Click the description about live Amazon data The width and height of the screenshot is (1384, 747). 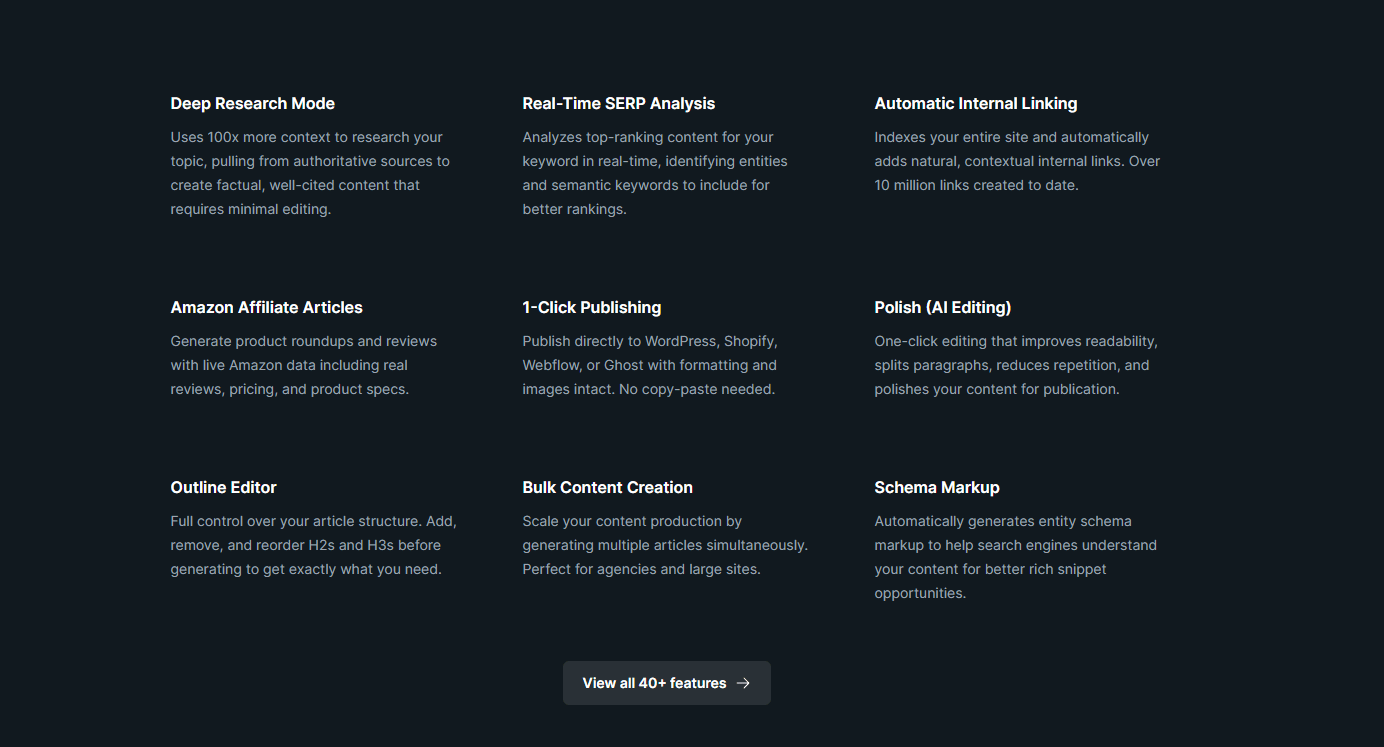tap(304, 365)
